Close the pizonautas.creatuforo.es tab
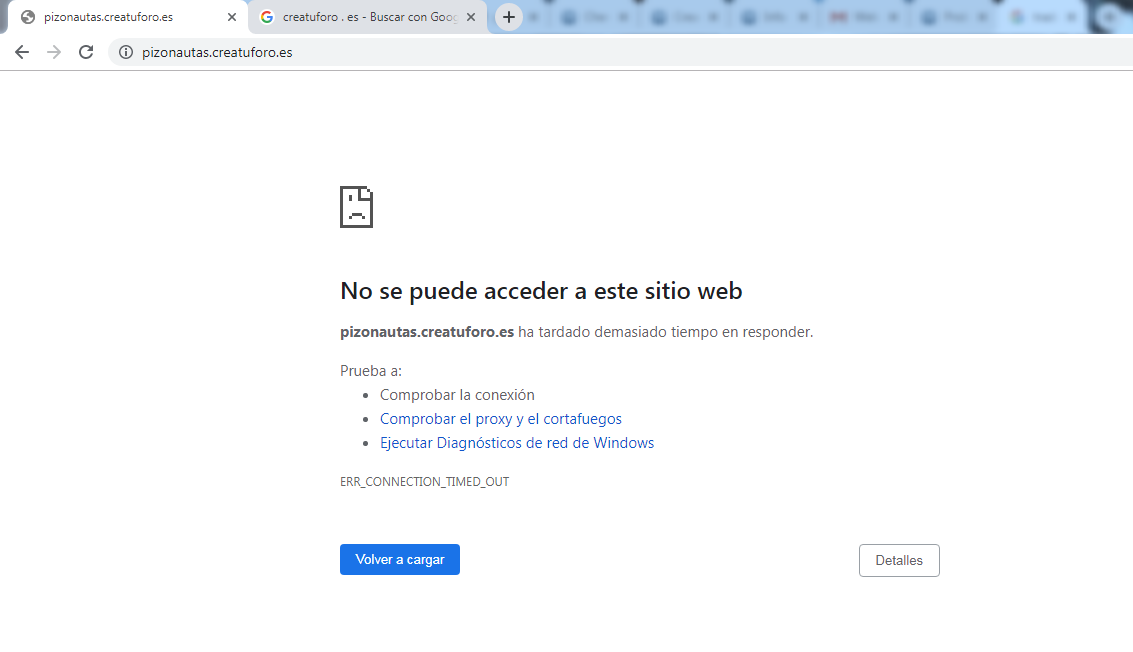This screenshot has width=1133, height=652. (232, 17)
